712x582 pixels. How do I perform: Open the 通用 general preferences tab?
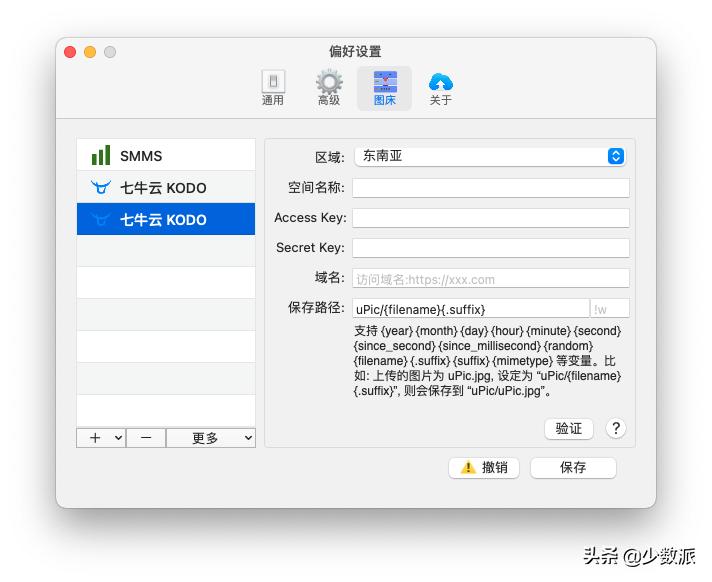click(273, 88)
